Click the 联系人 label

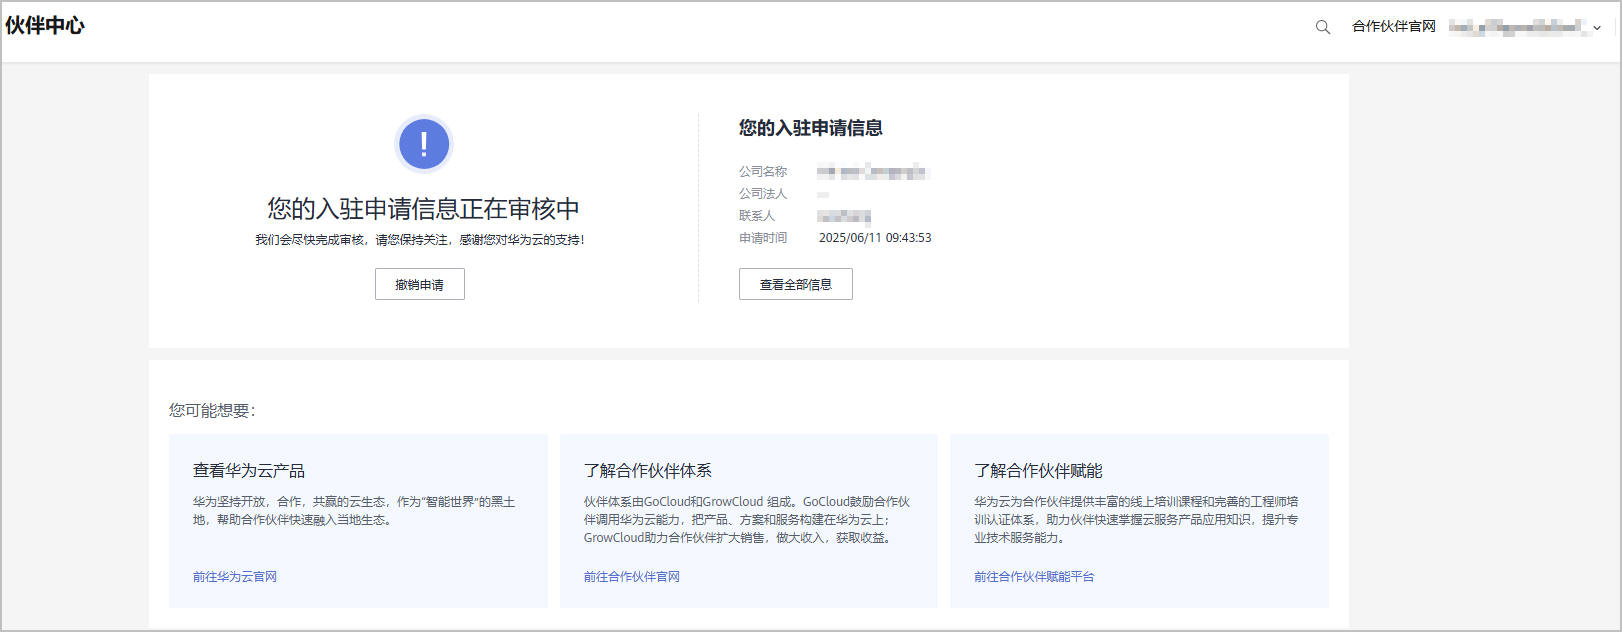pos(757,216)
